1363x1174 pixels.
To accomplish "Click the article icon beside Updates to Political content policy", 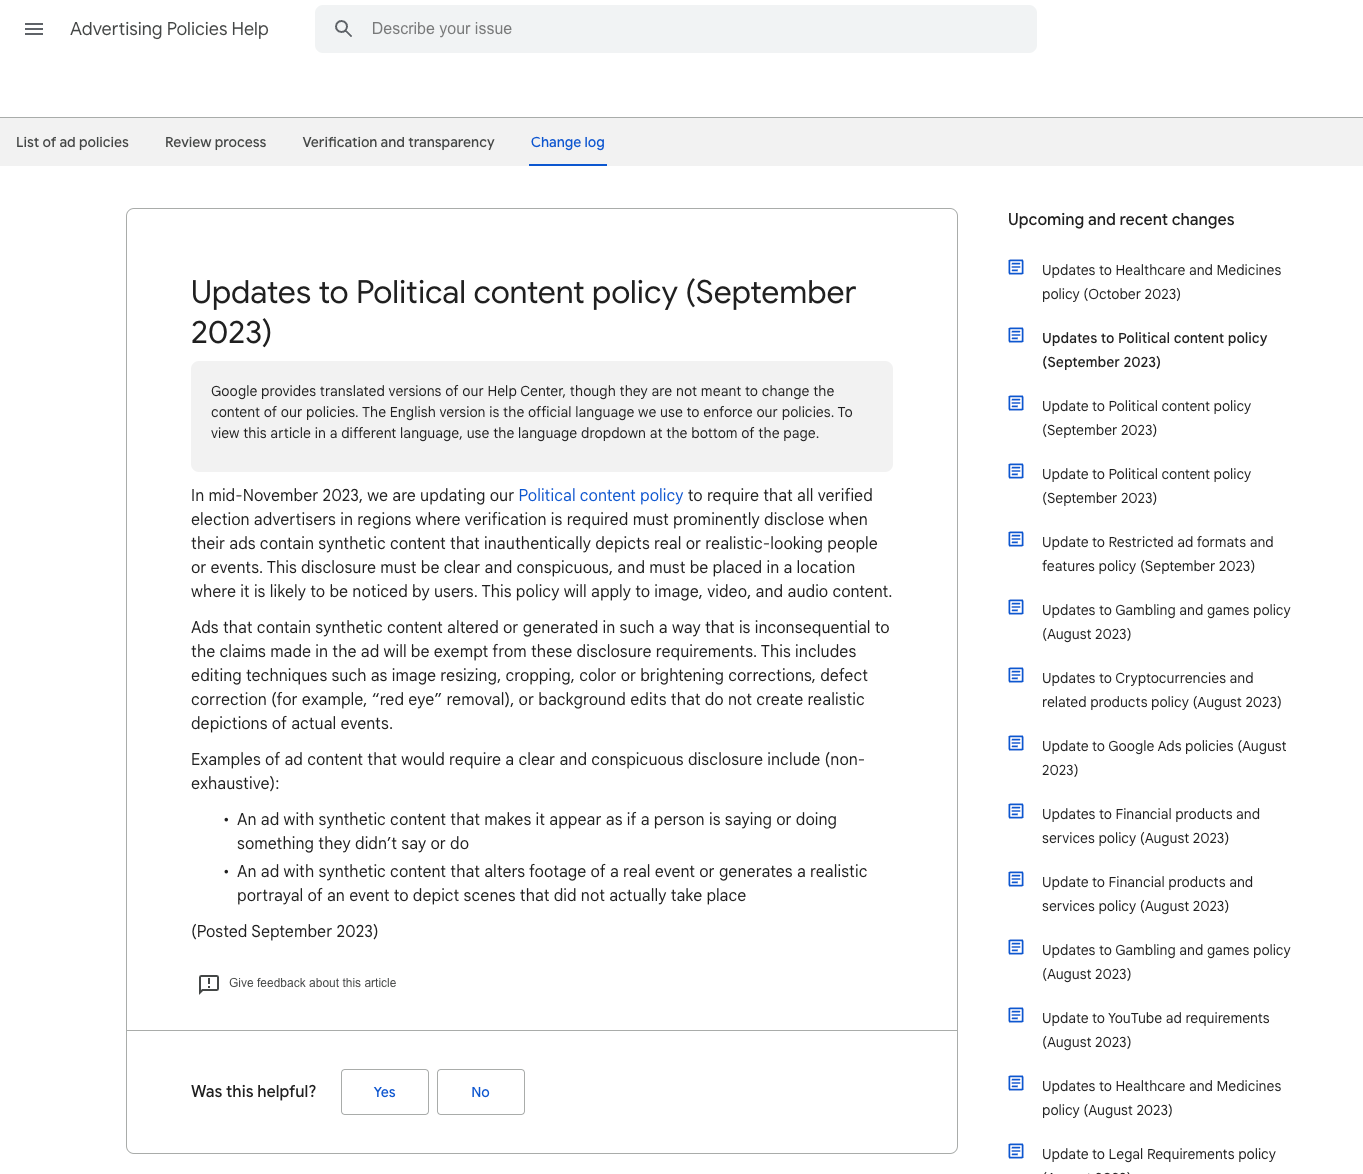I will pos(1016,335).
